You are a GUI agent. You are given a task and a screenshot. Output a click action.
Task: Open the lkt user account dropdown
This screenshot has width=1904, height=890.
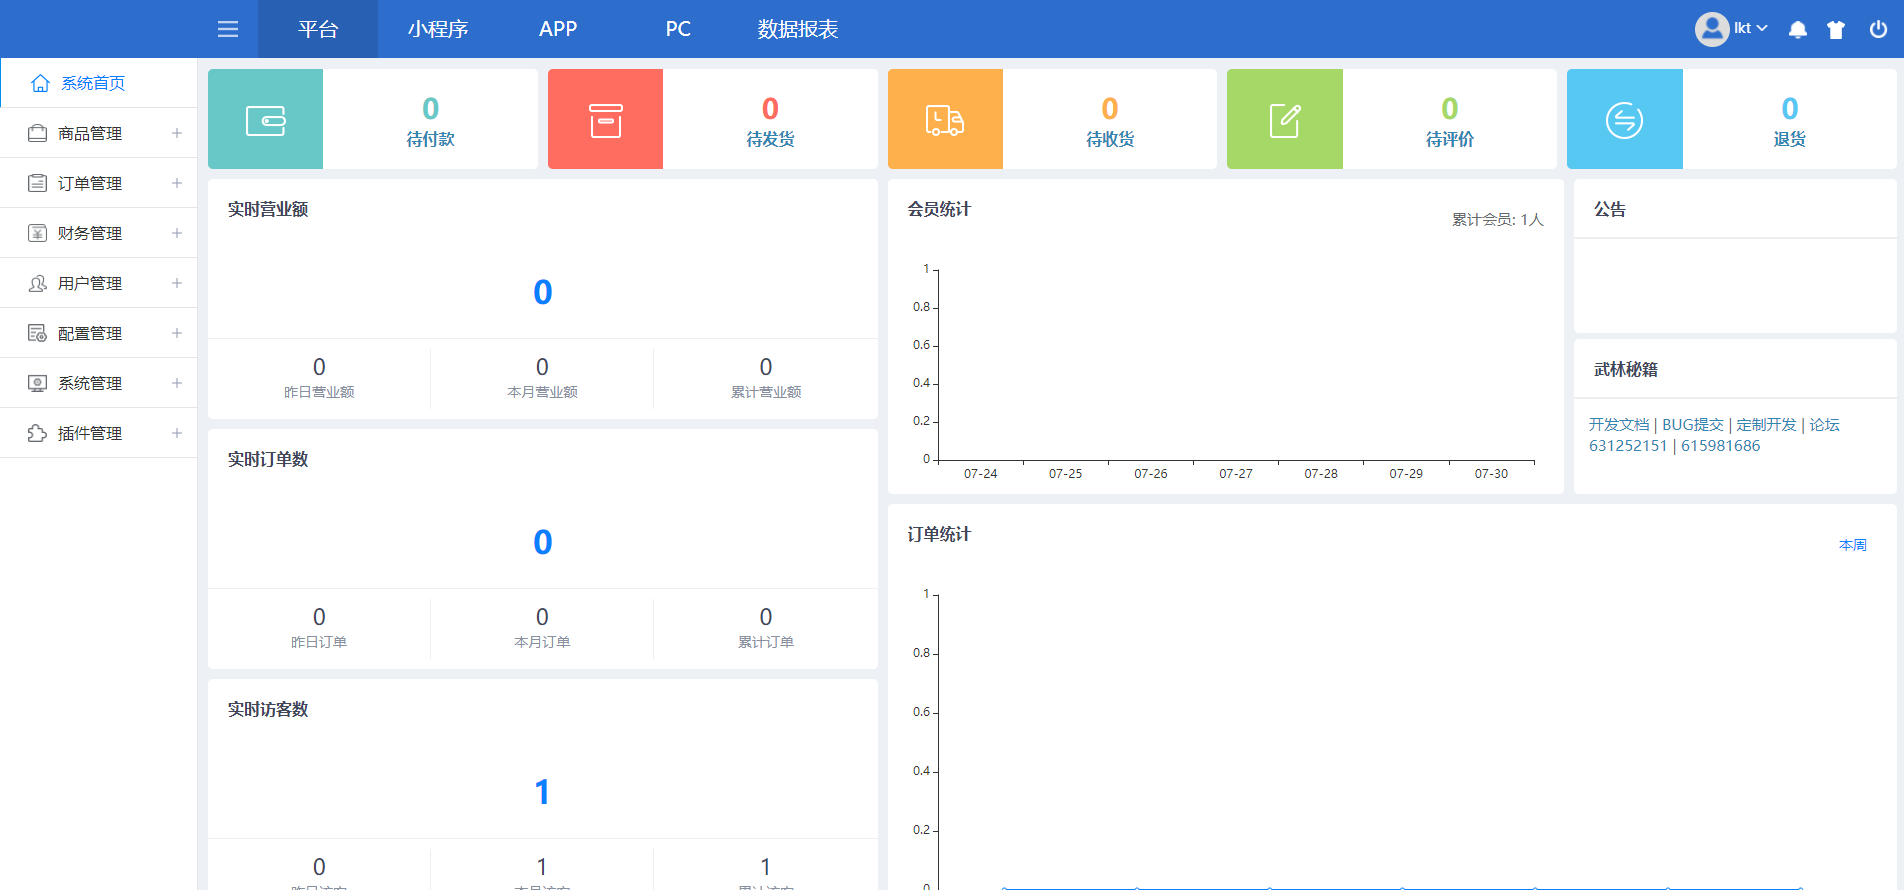tap(1733, 29)
